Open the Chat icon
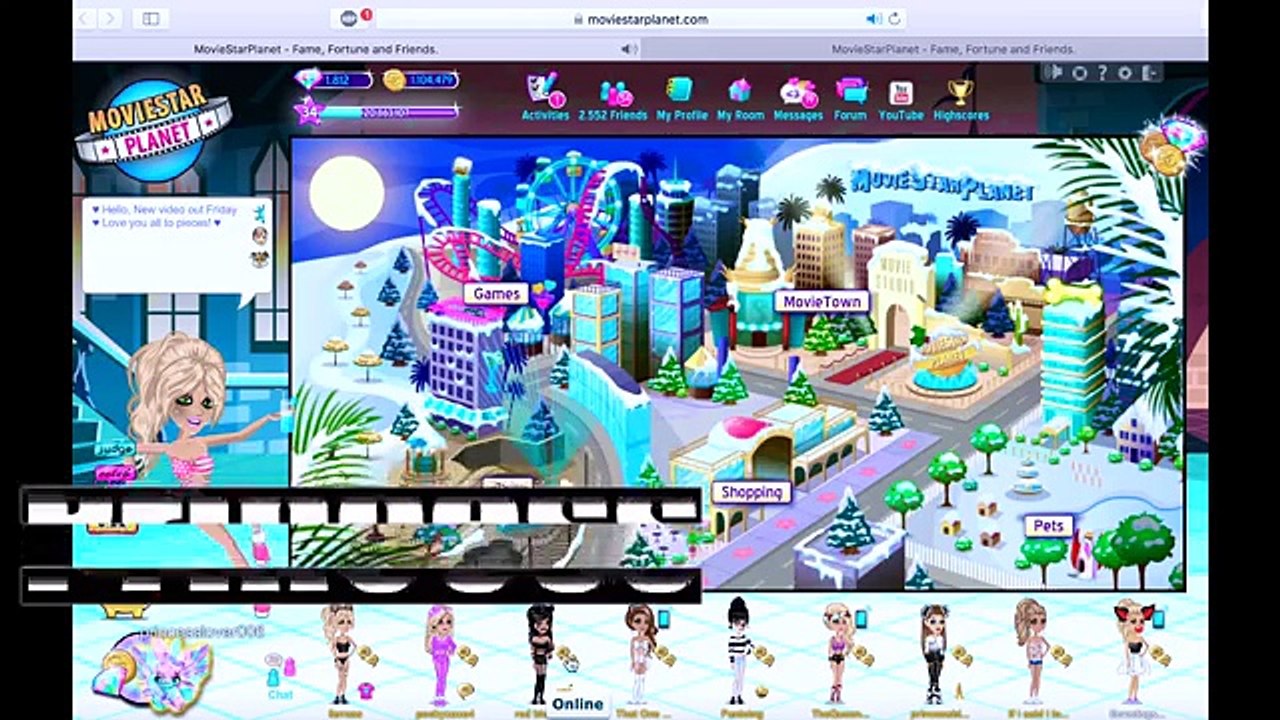 278,678
